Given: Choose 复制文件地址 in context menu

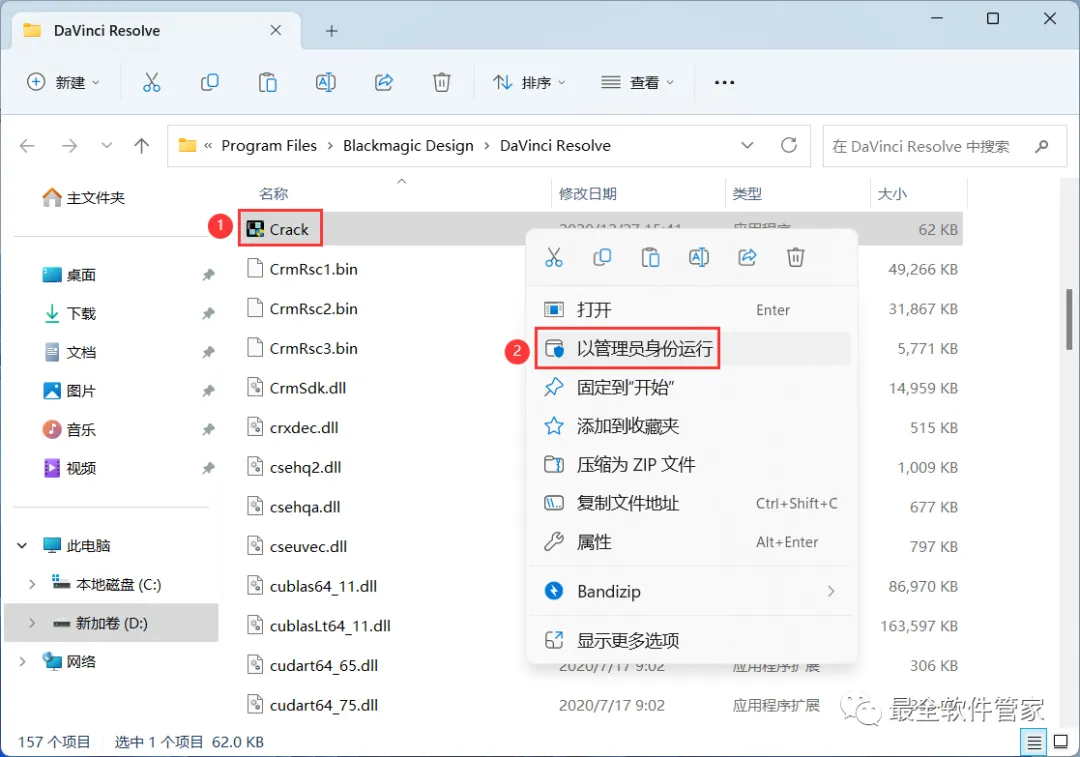Looking at the screenshot, I should [x=692, y=504].
